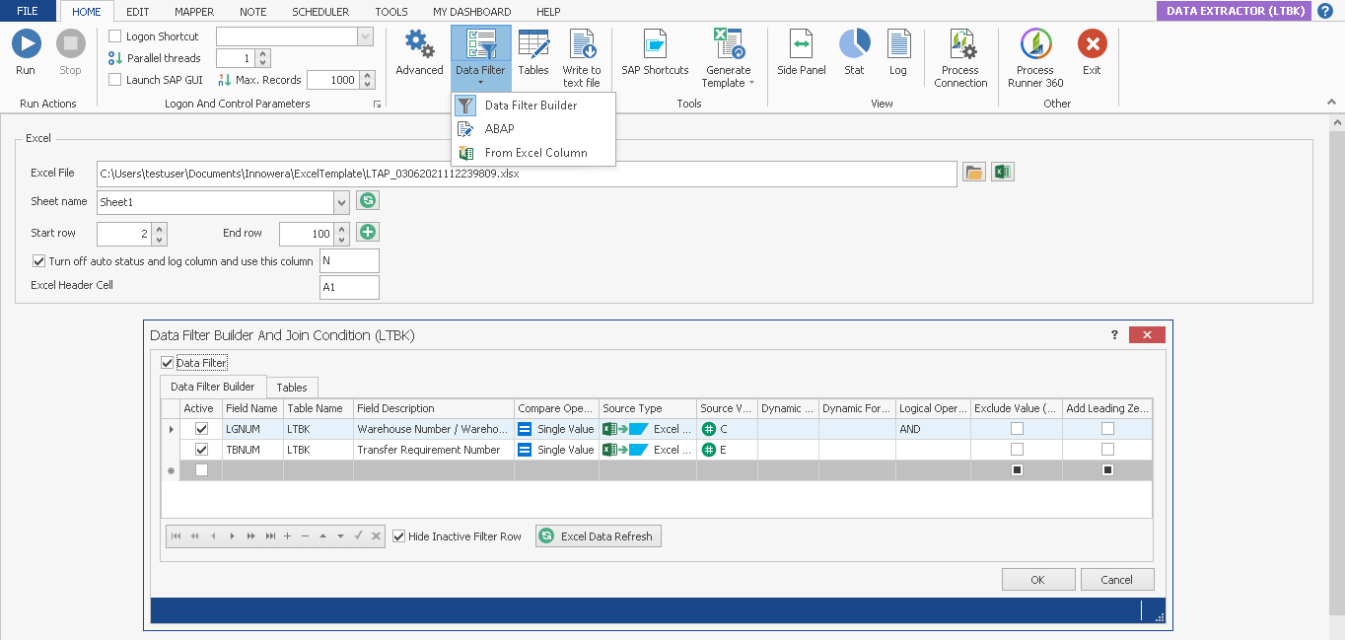Switch to the Tables tab in dialog
The width and height of the screenshot is (1345, 640).
point(292,387)
